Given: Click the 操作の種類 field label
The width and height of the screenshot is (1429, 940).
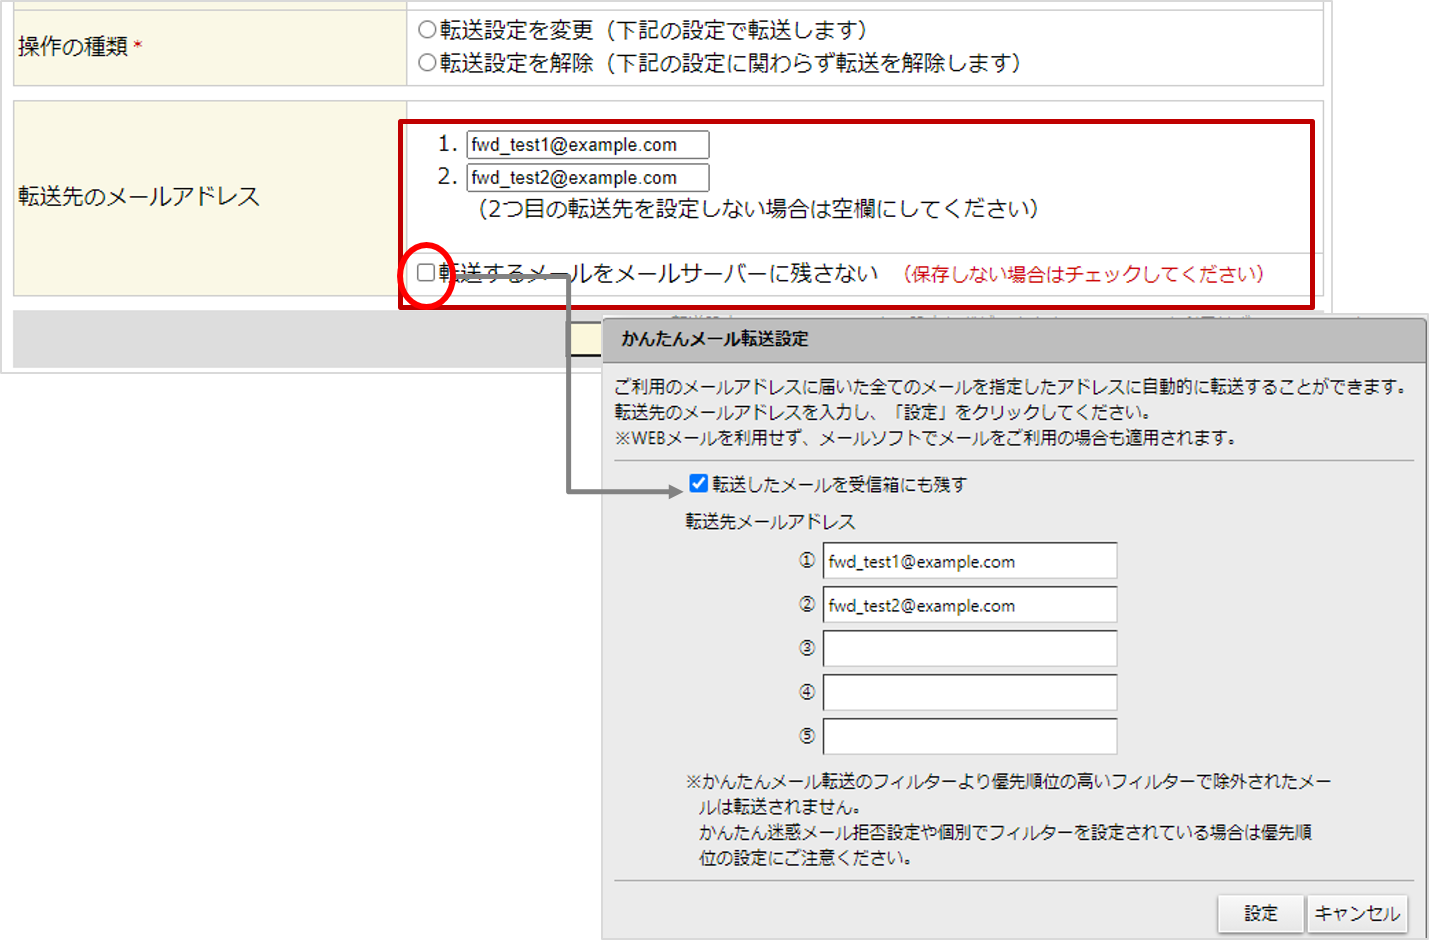Looking at the screenshot, I should pos(73,47).
